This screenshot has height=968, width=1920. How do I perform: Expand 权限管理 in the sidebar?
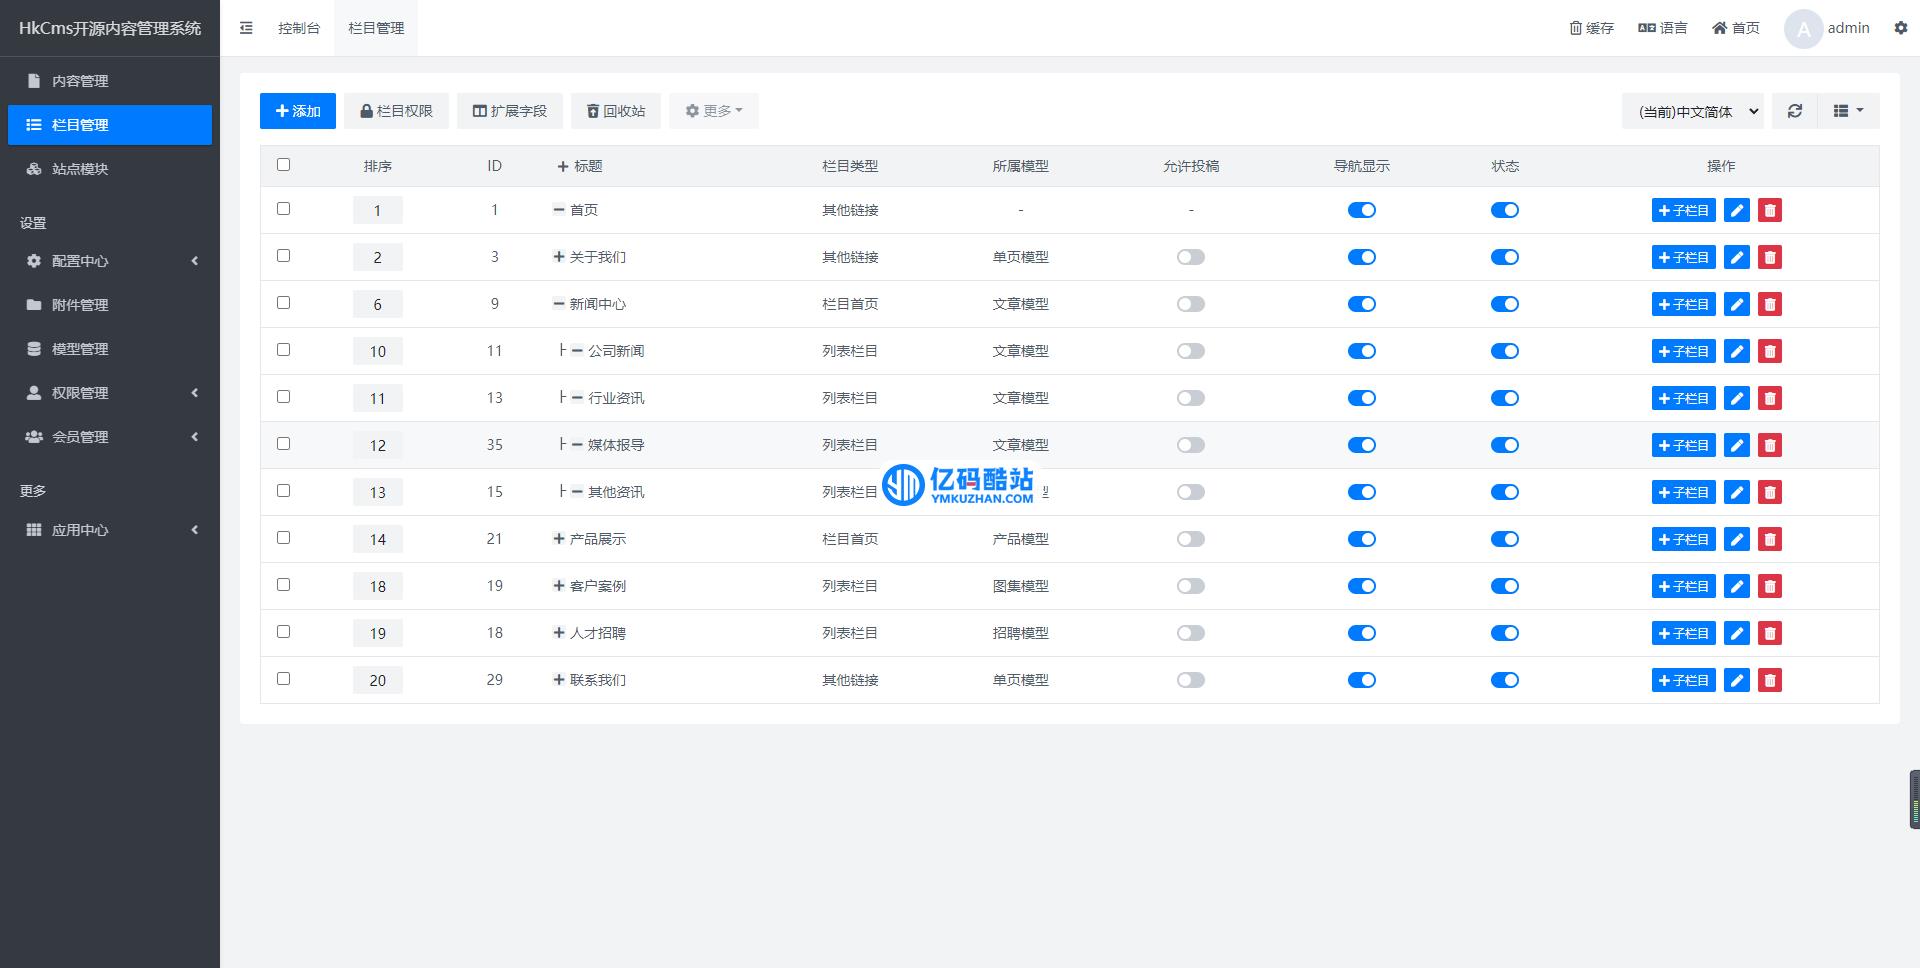tap(110, 393)
